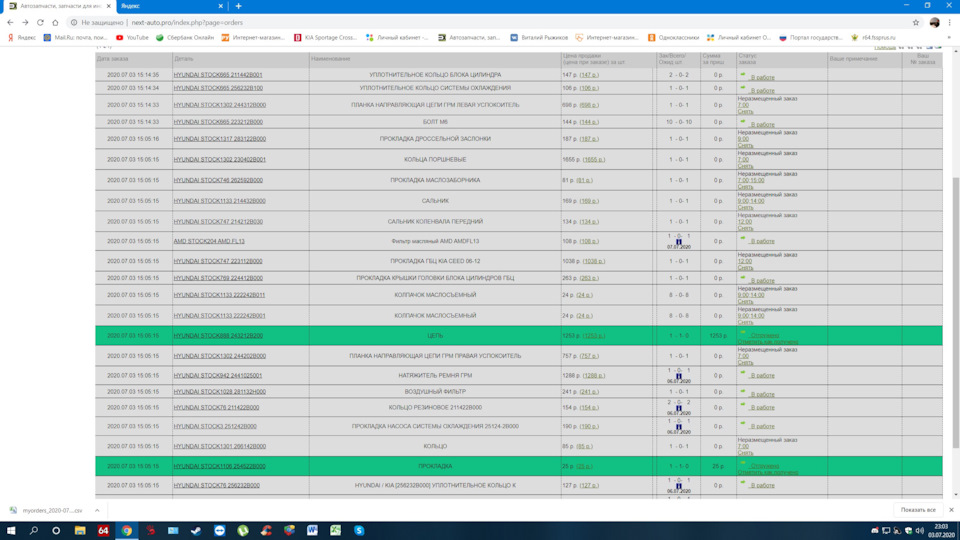Reload the orders page
Screen dimensions: 960x540
click(x=40, y=23)
